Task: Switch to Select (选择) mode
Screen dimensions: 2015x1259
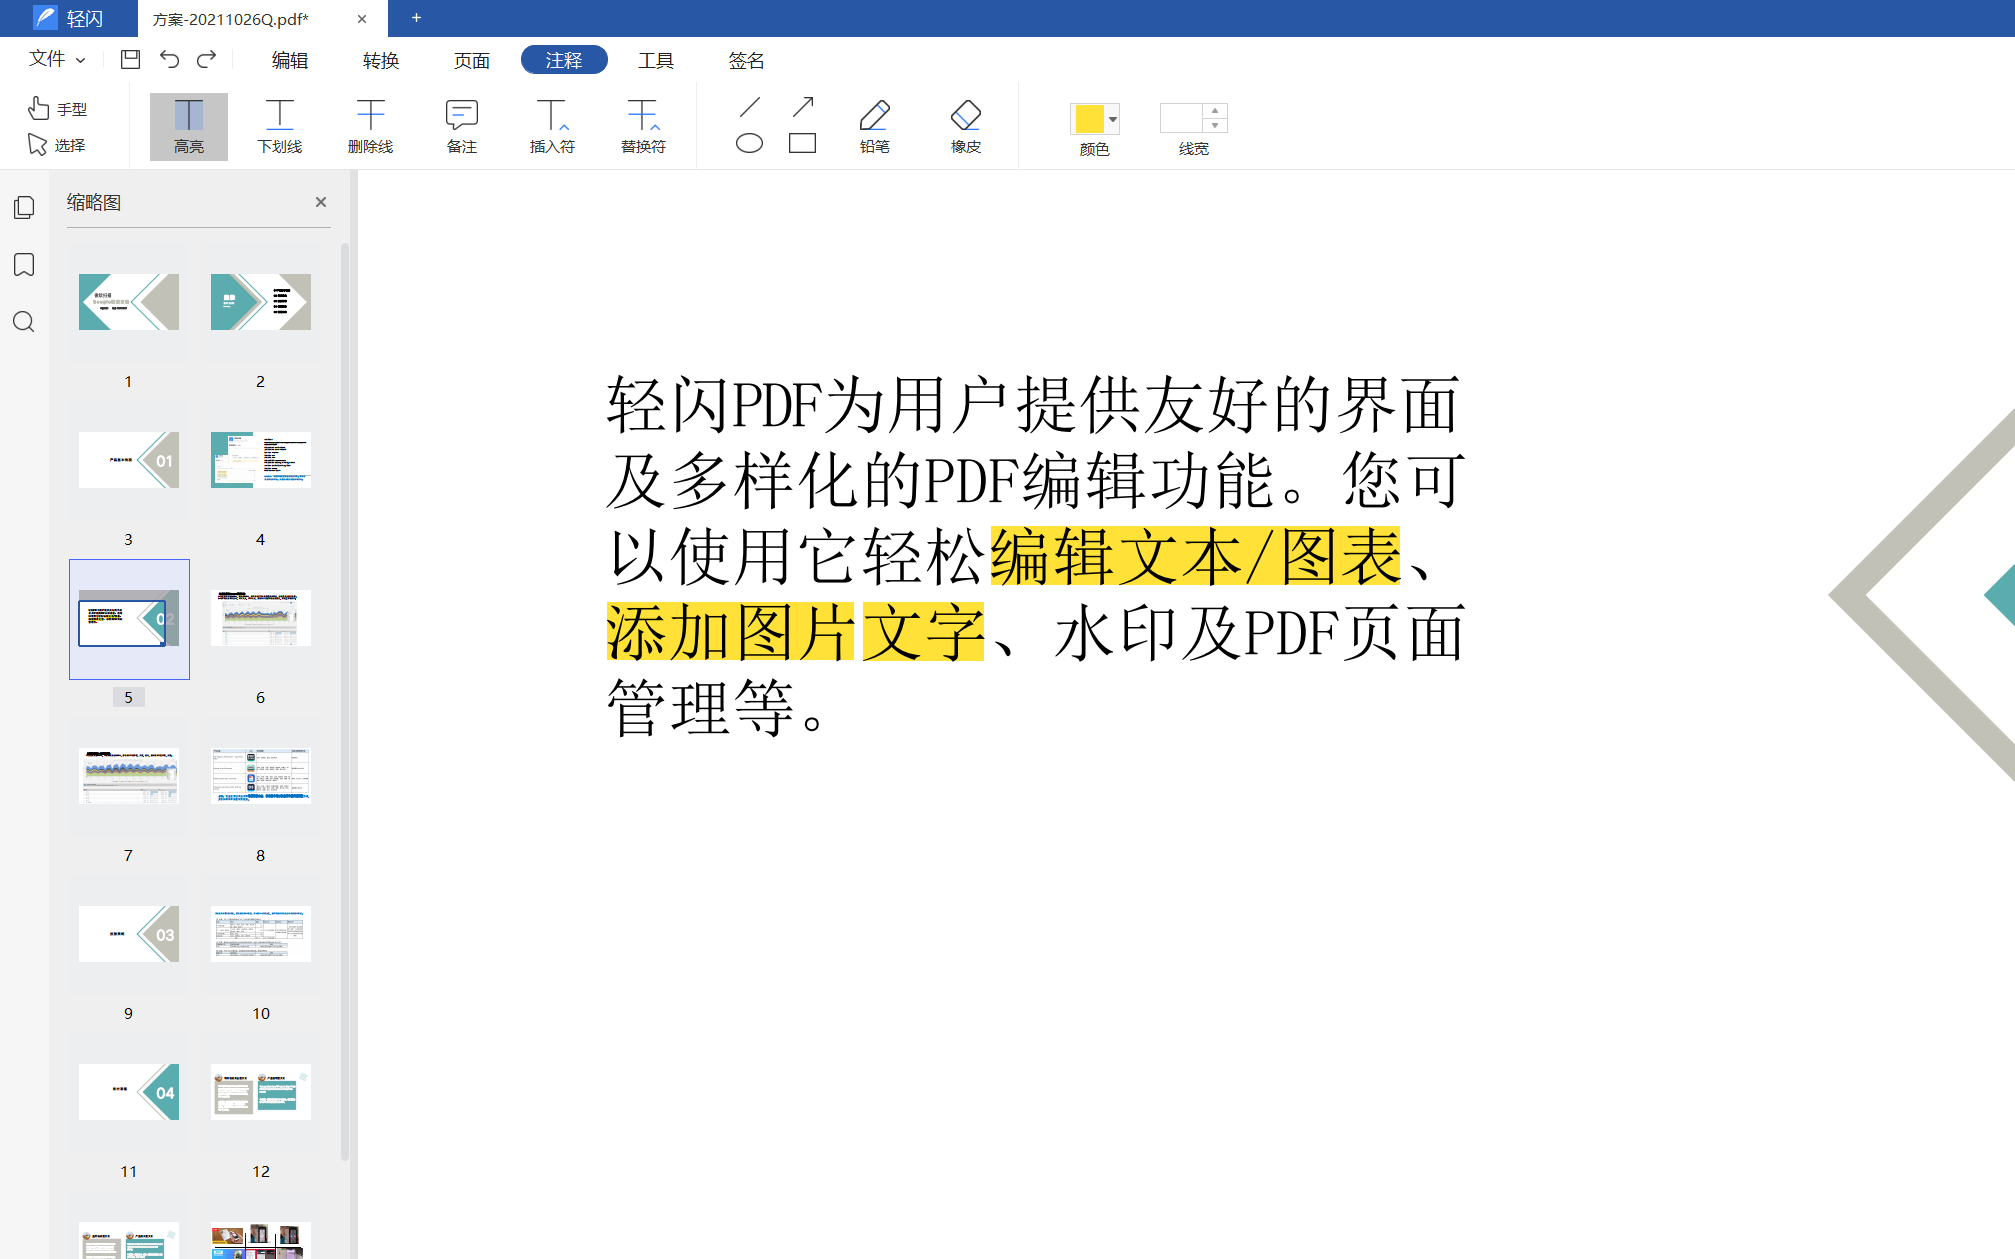Action: pos(57,145)
